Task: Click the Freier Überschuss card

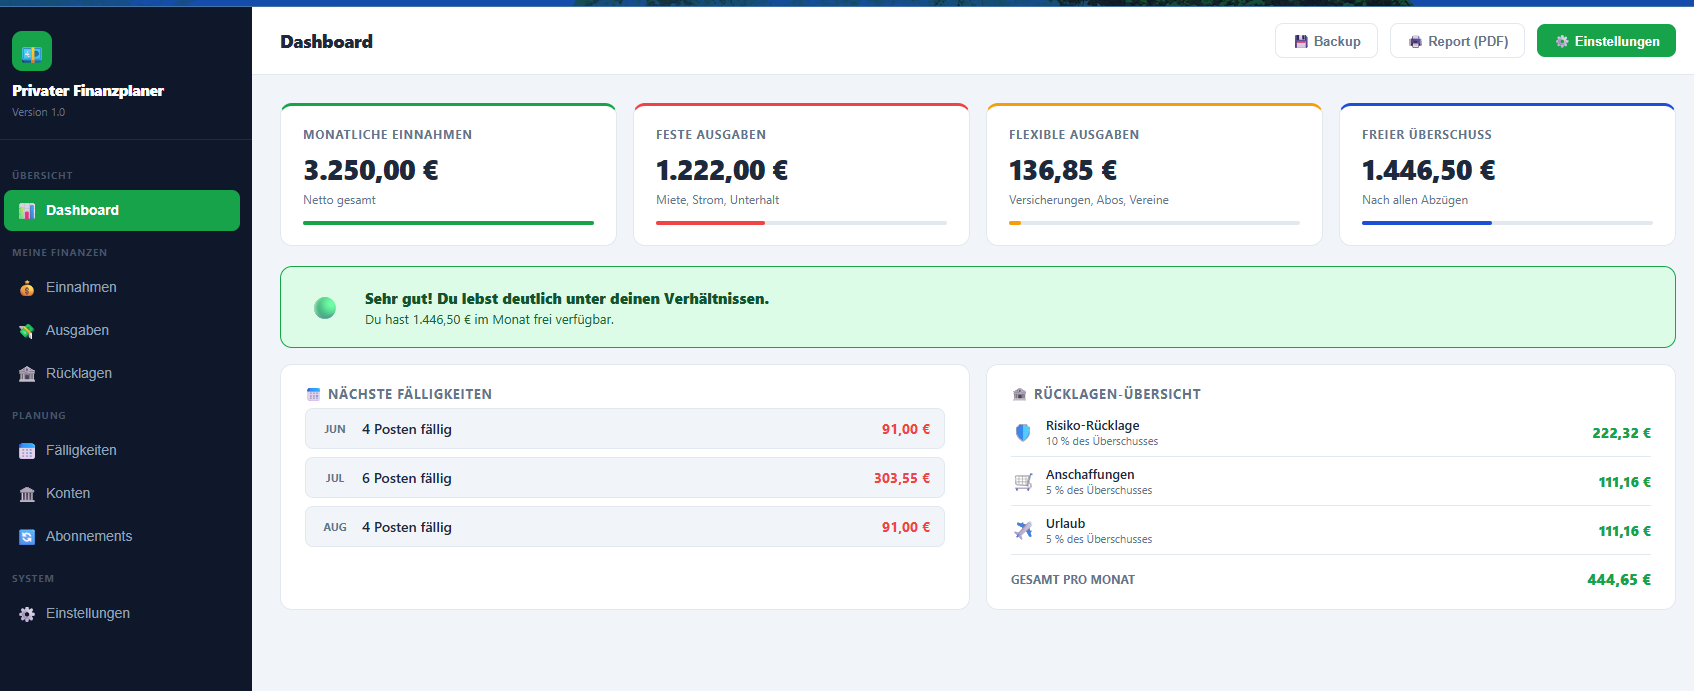Action: tap(1507, 174)
